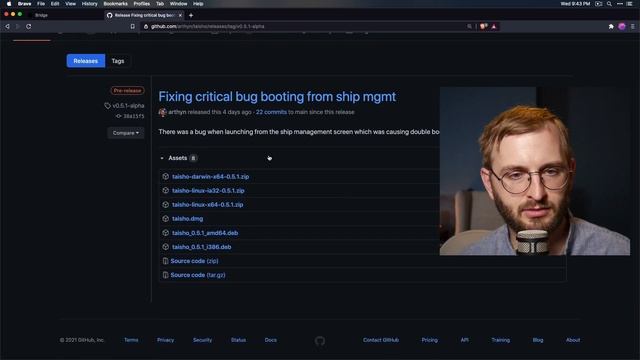Collapse the Assets section
This screenshot has height=360, width=640.
178,158
